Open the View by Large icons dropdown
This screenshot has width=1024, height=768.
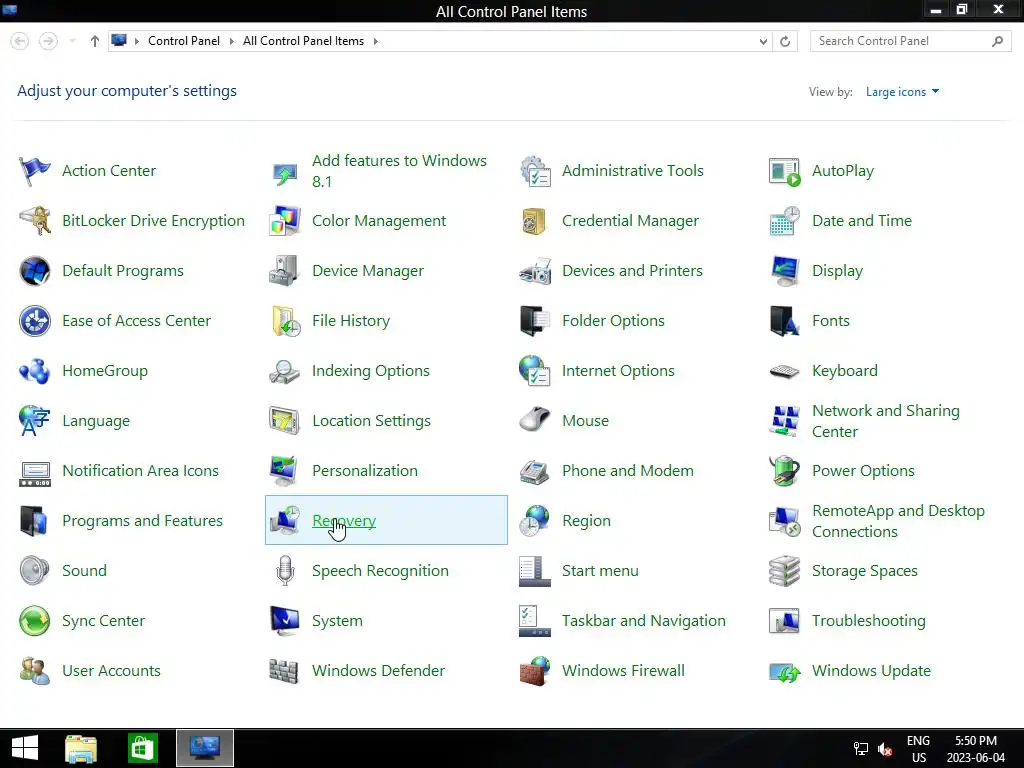point(902,92)
